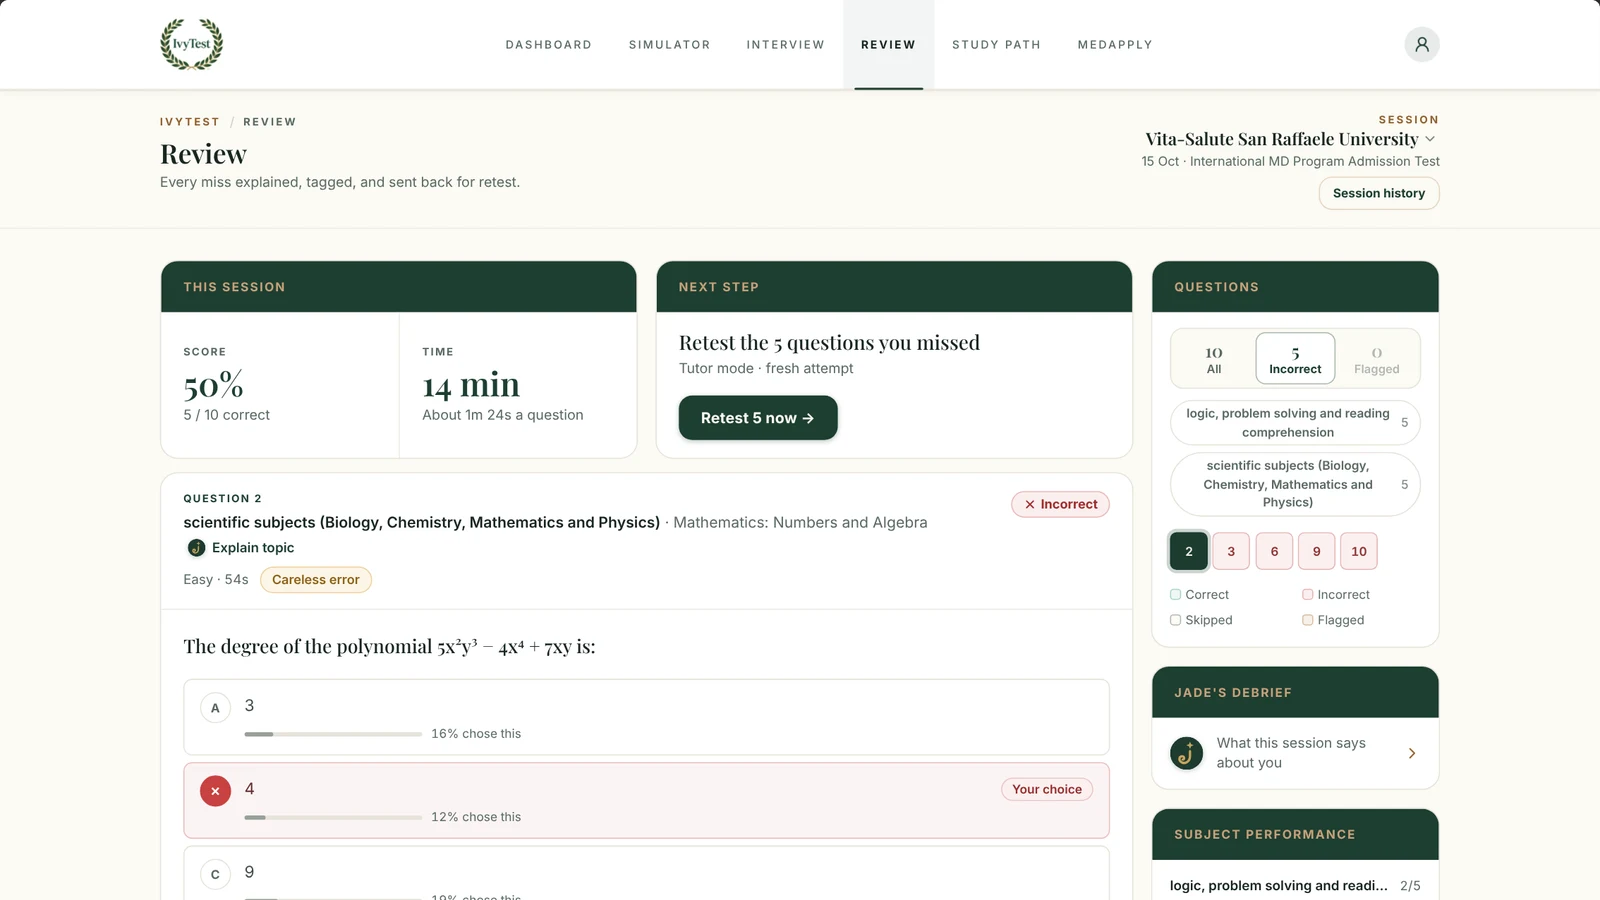The image size is (1600, 900).
Task: Expand What this session says about you
Action: [x=1295, y=753]
